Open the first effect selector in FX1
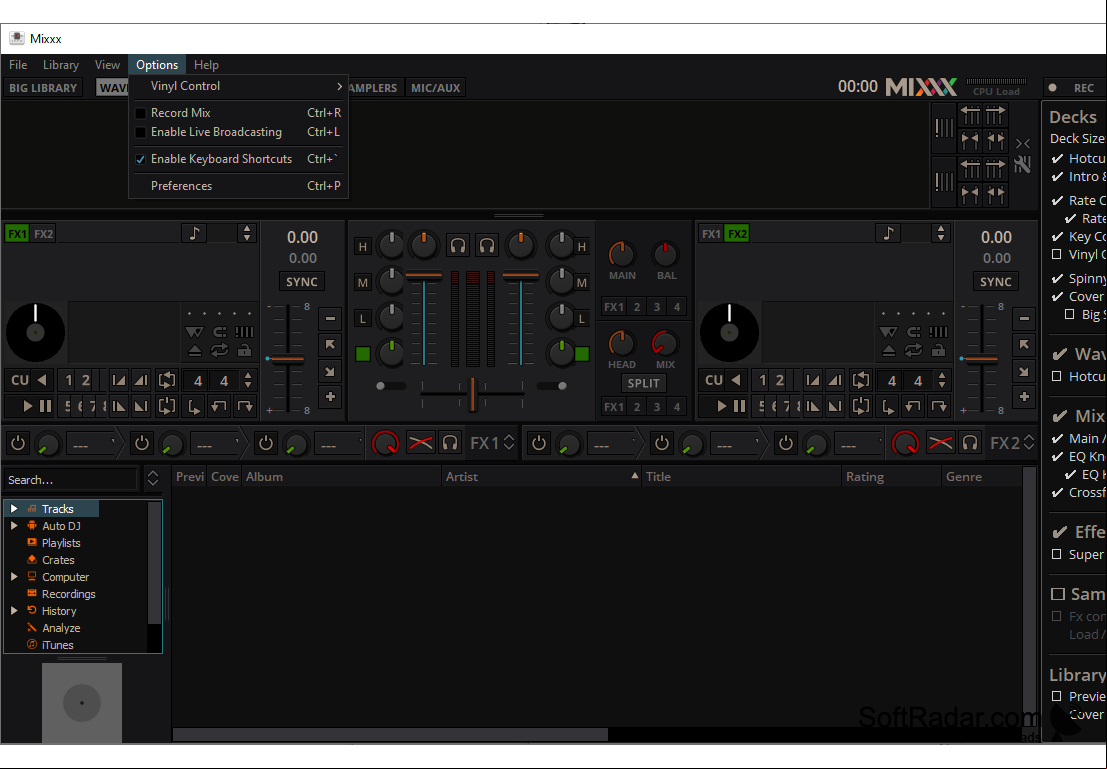Screen dimensions: 1107x769 click(x=92, y=444)
